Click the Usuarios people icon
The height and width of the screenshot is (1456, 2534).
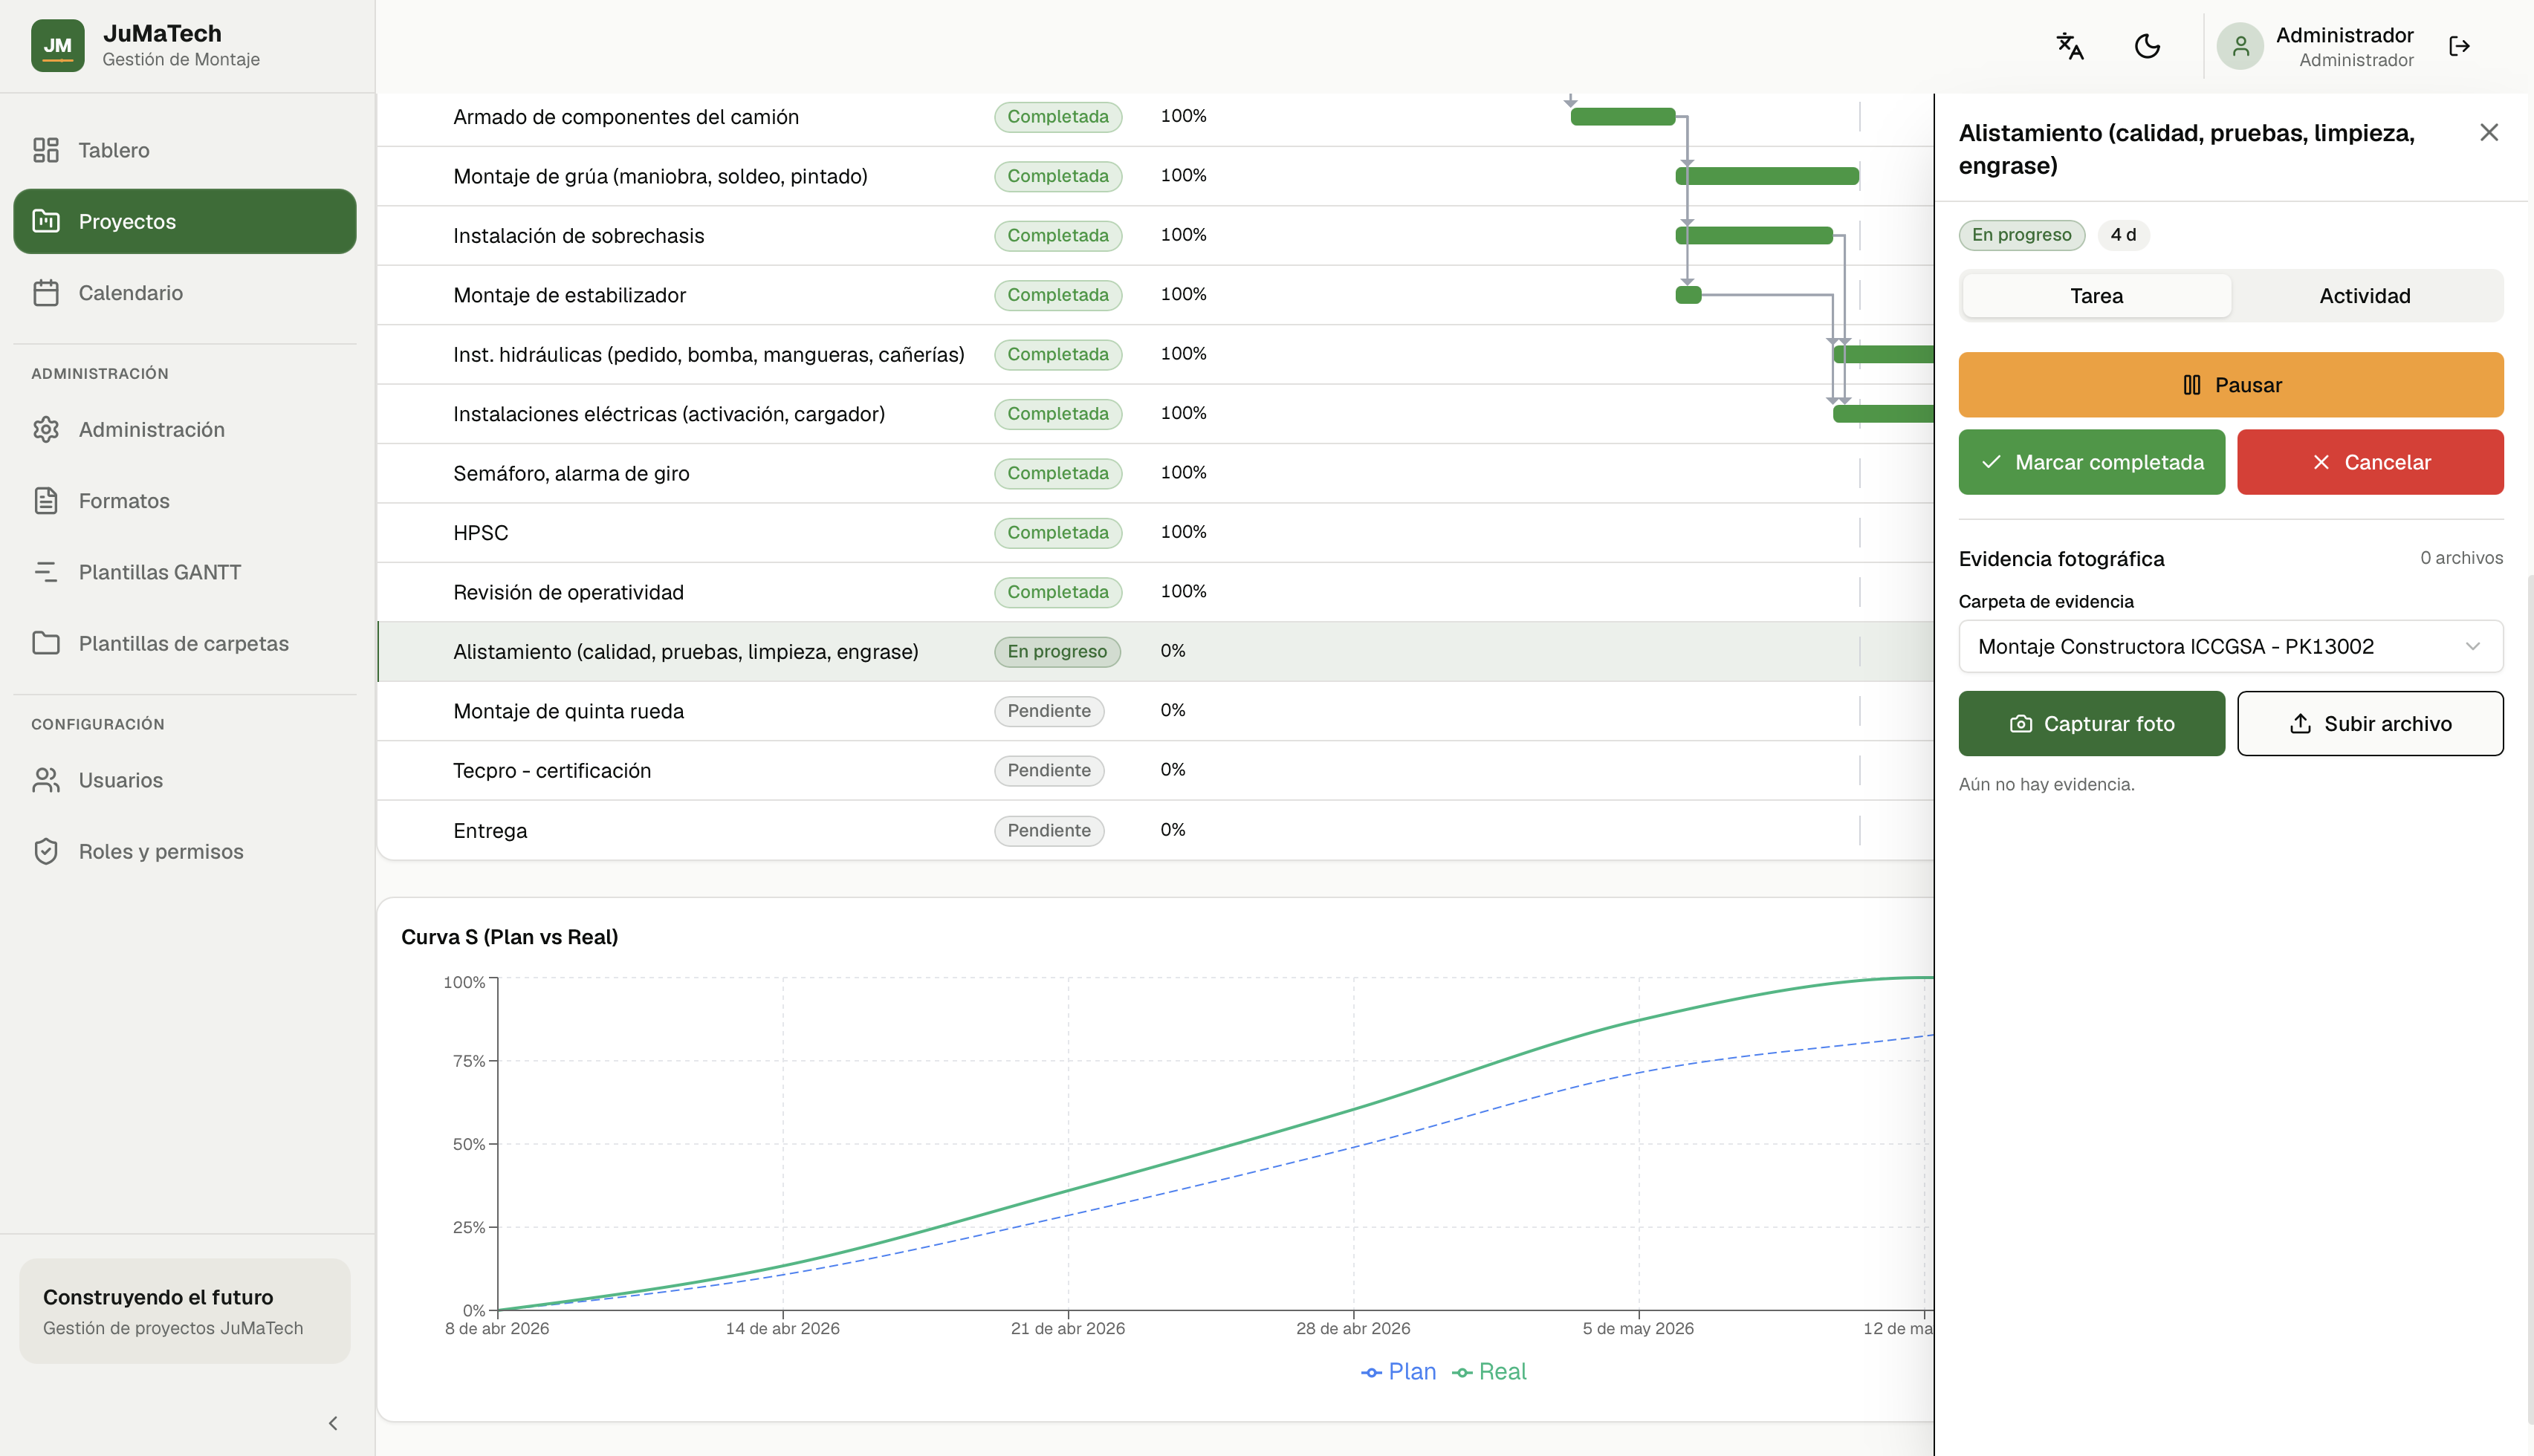[x=46, y=780]
